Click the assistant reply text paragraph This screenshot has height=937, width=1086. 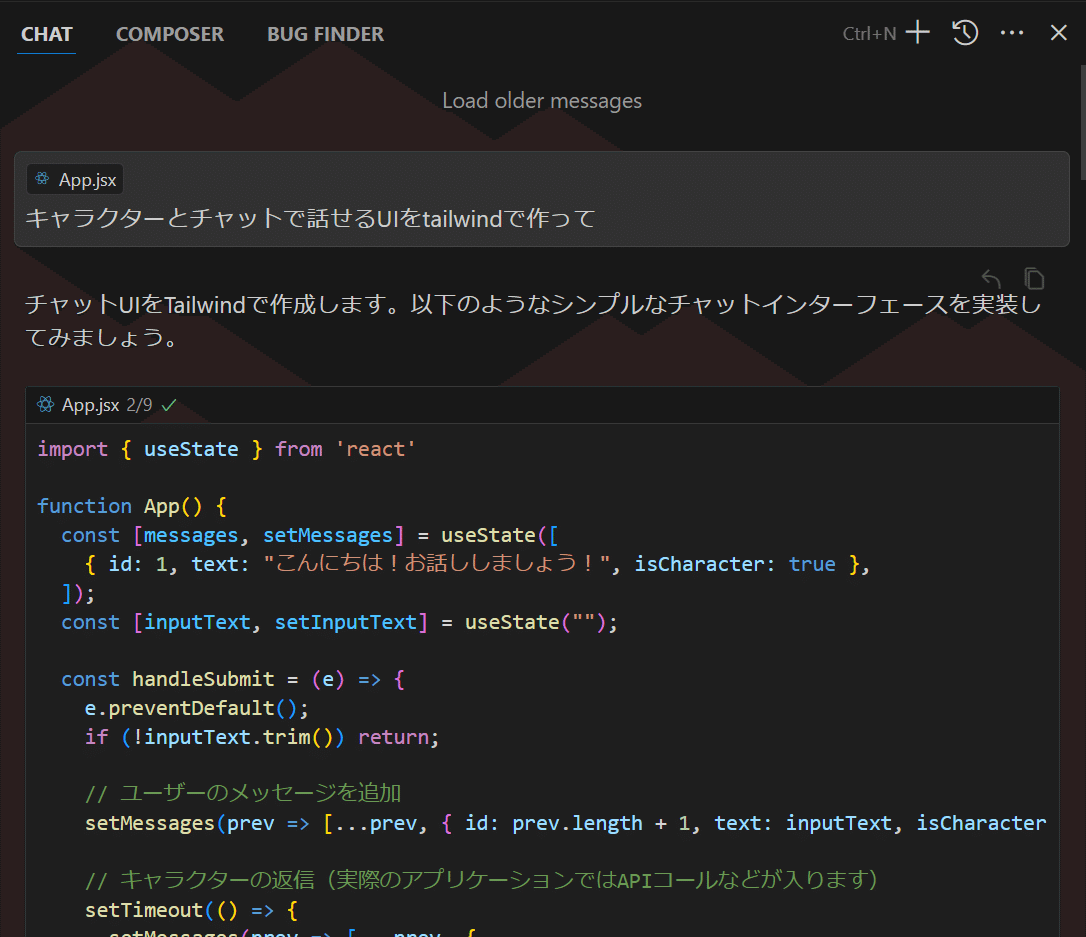coord(533,321)
